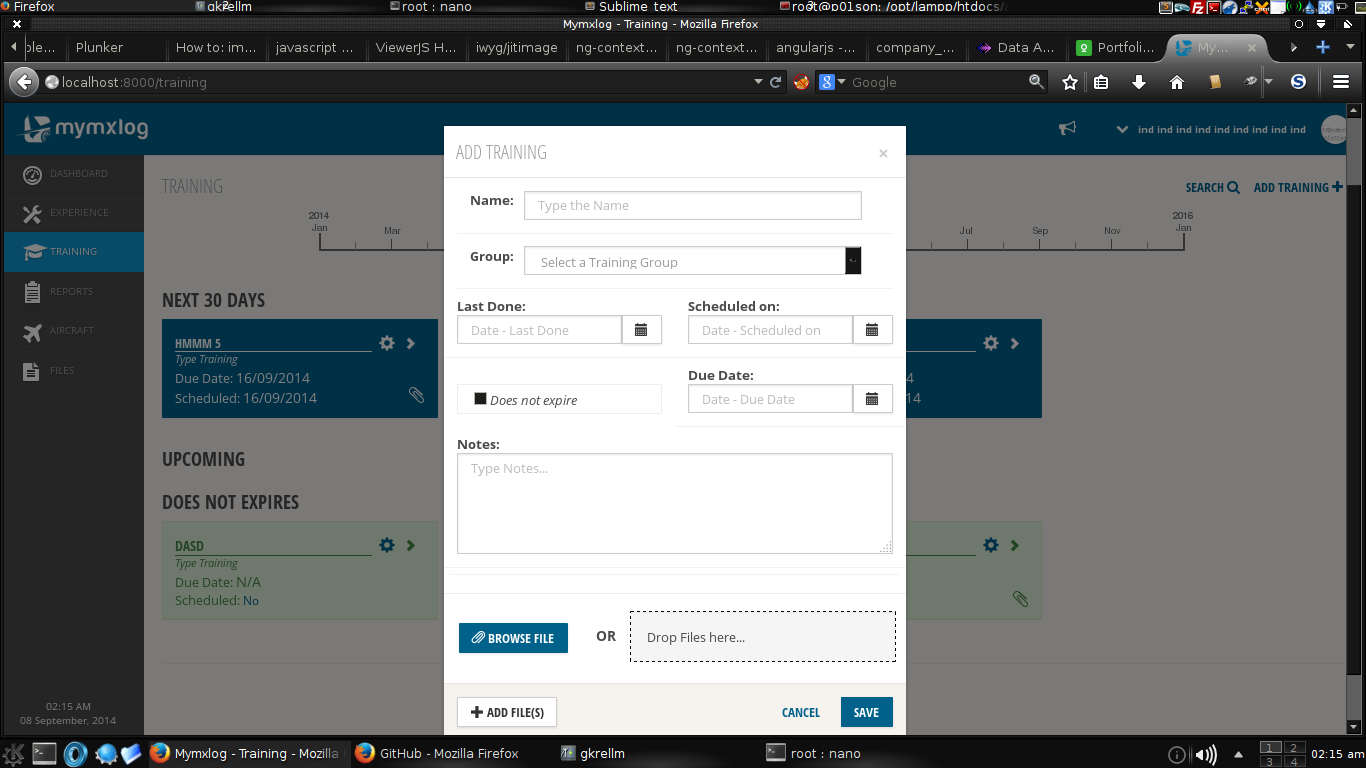This screenshot has width=1366, height=768.
Task: Click the megaphone announcements icon in header
Action: point(1068,128)
